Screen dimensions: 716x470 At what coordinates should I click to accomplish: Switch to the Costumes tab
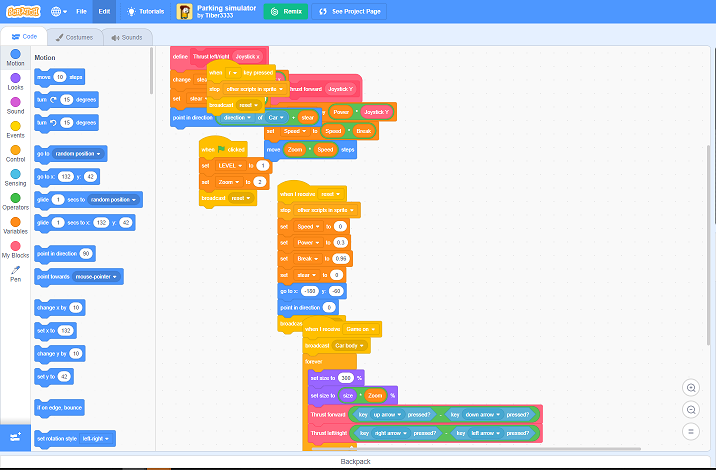coord(73,37)
